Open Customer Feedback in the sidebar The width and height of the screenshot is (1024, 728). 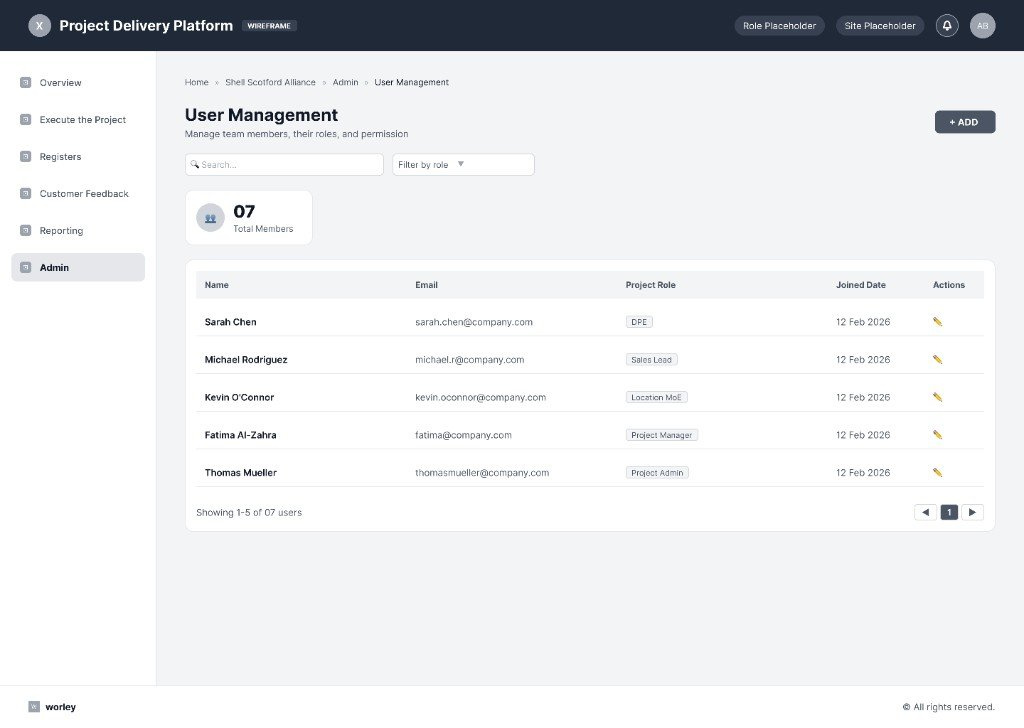click(78, 193)
